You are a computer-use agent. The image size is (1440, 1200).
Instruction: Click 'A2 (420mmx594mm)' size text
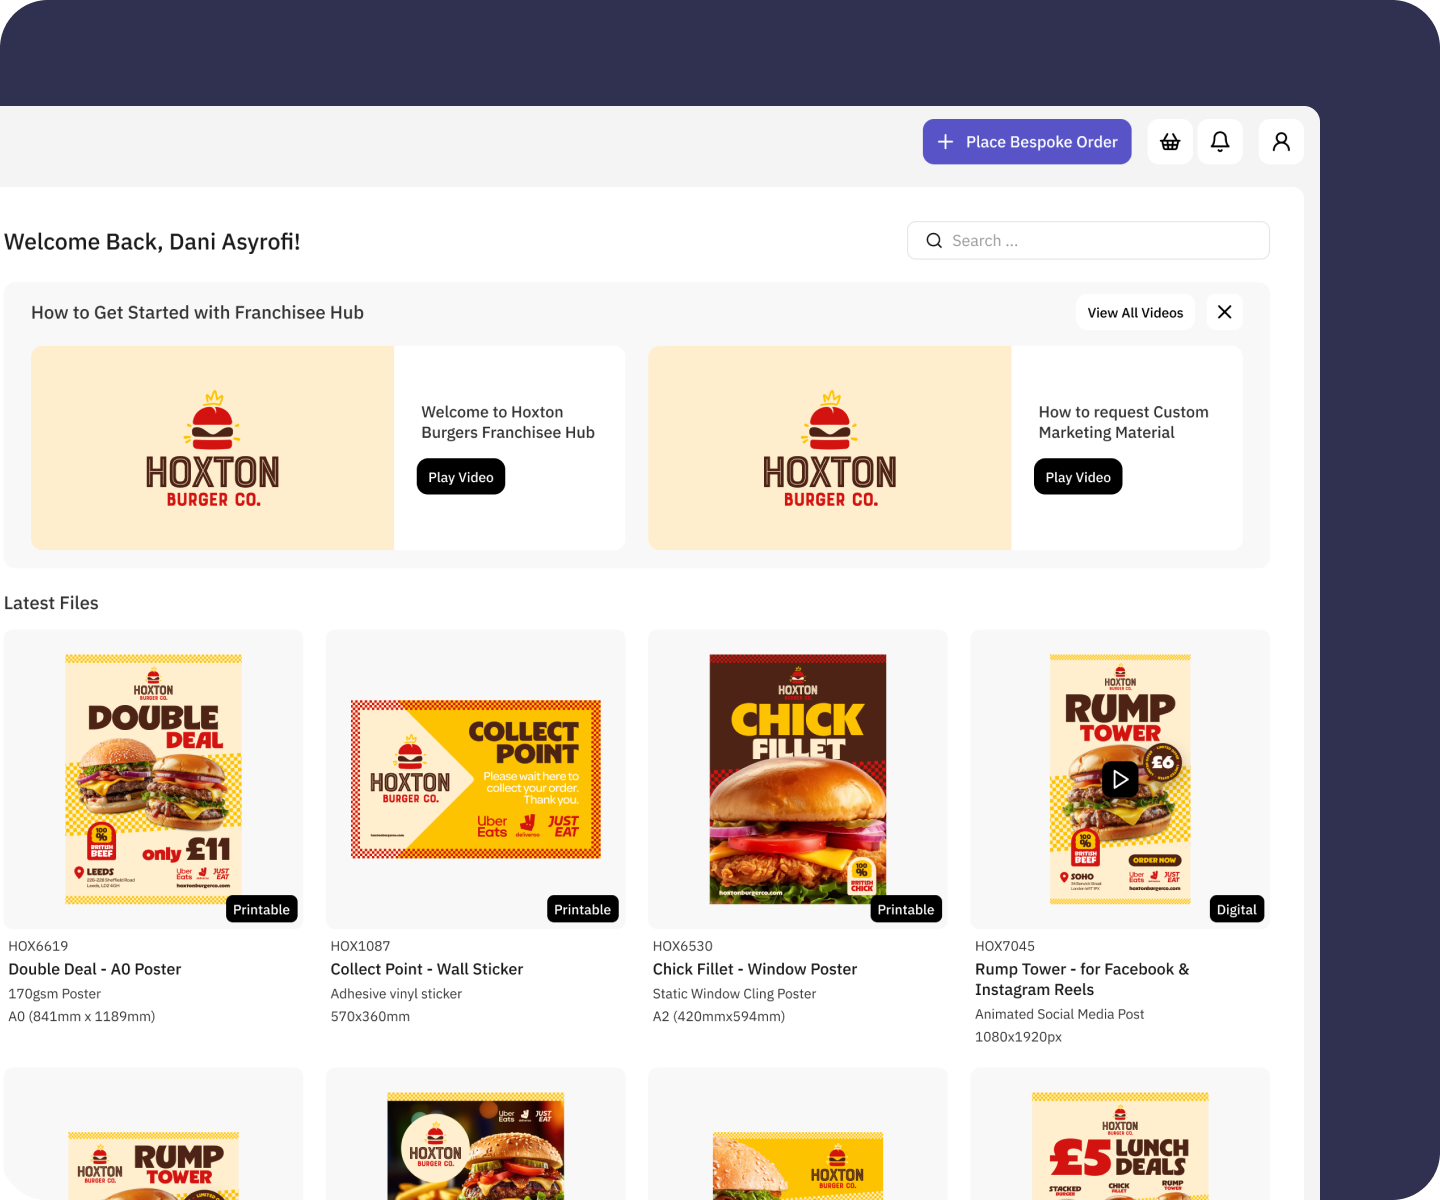coord(719,1016)
